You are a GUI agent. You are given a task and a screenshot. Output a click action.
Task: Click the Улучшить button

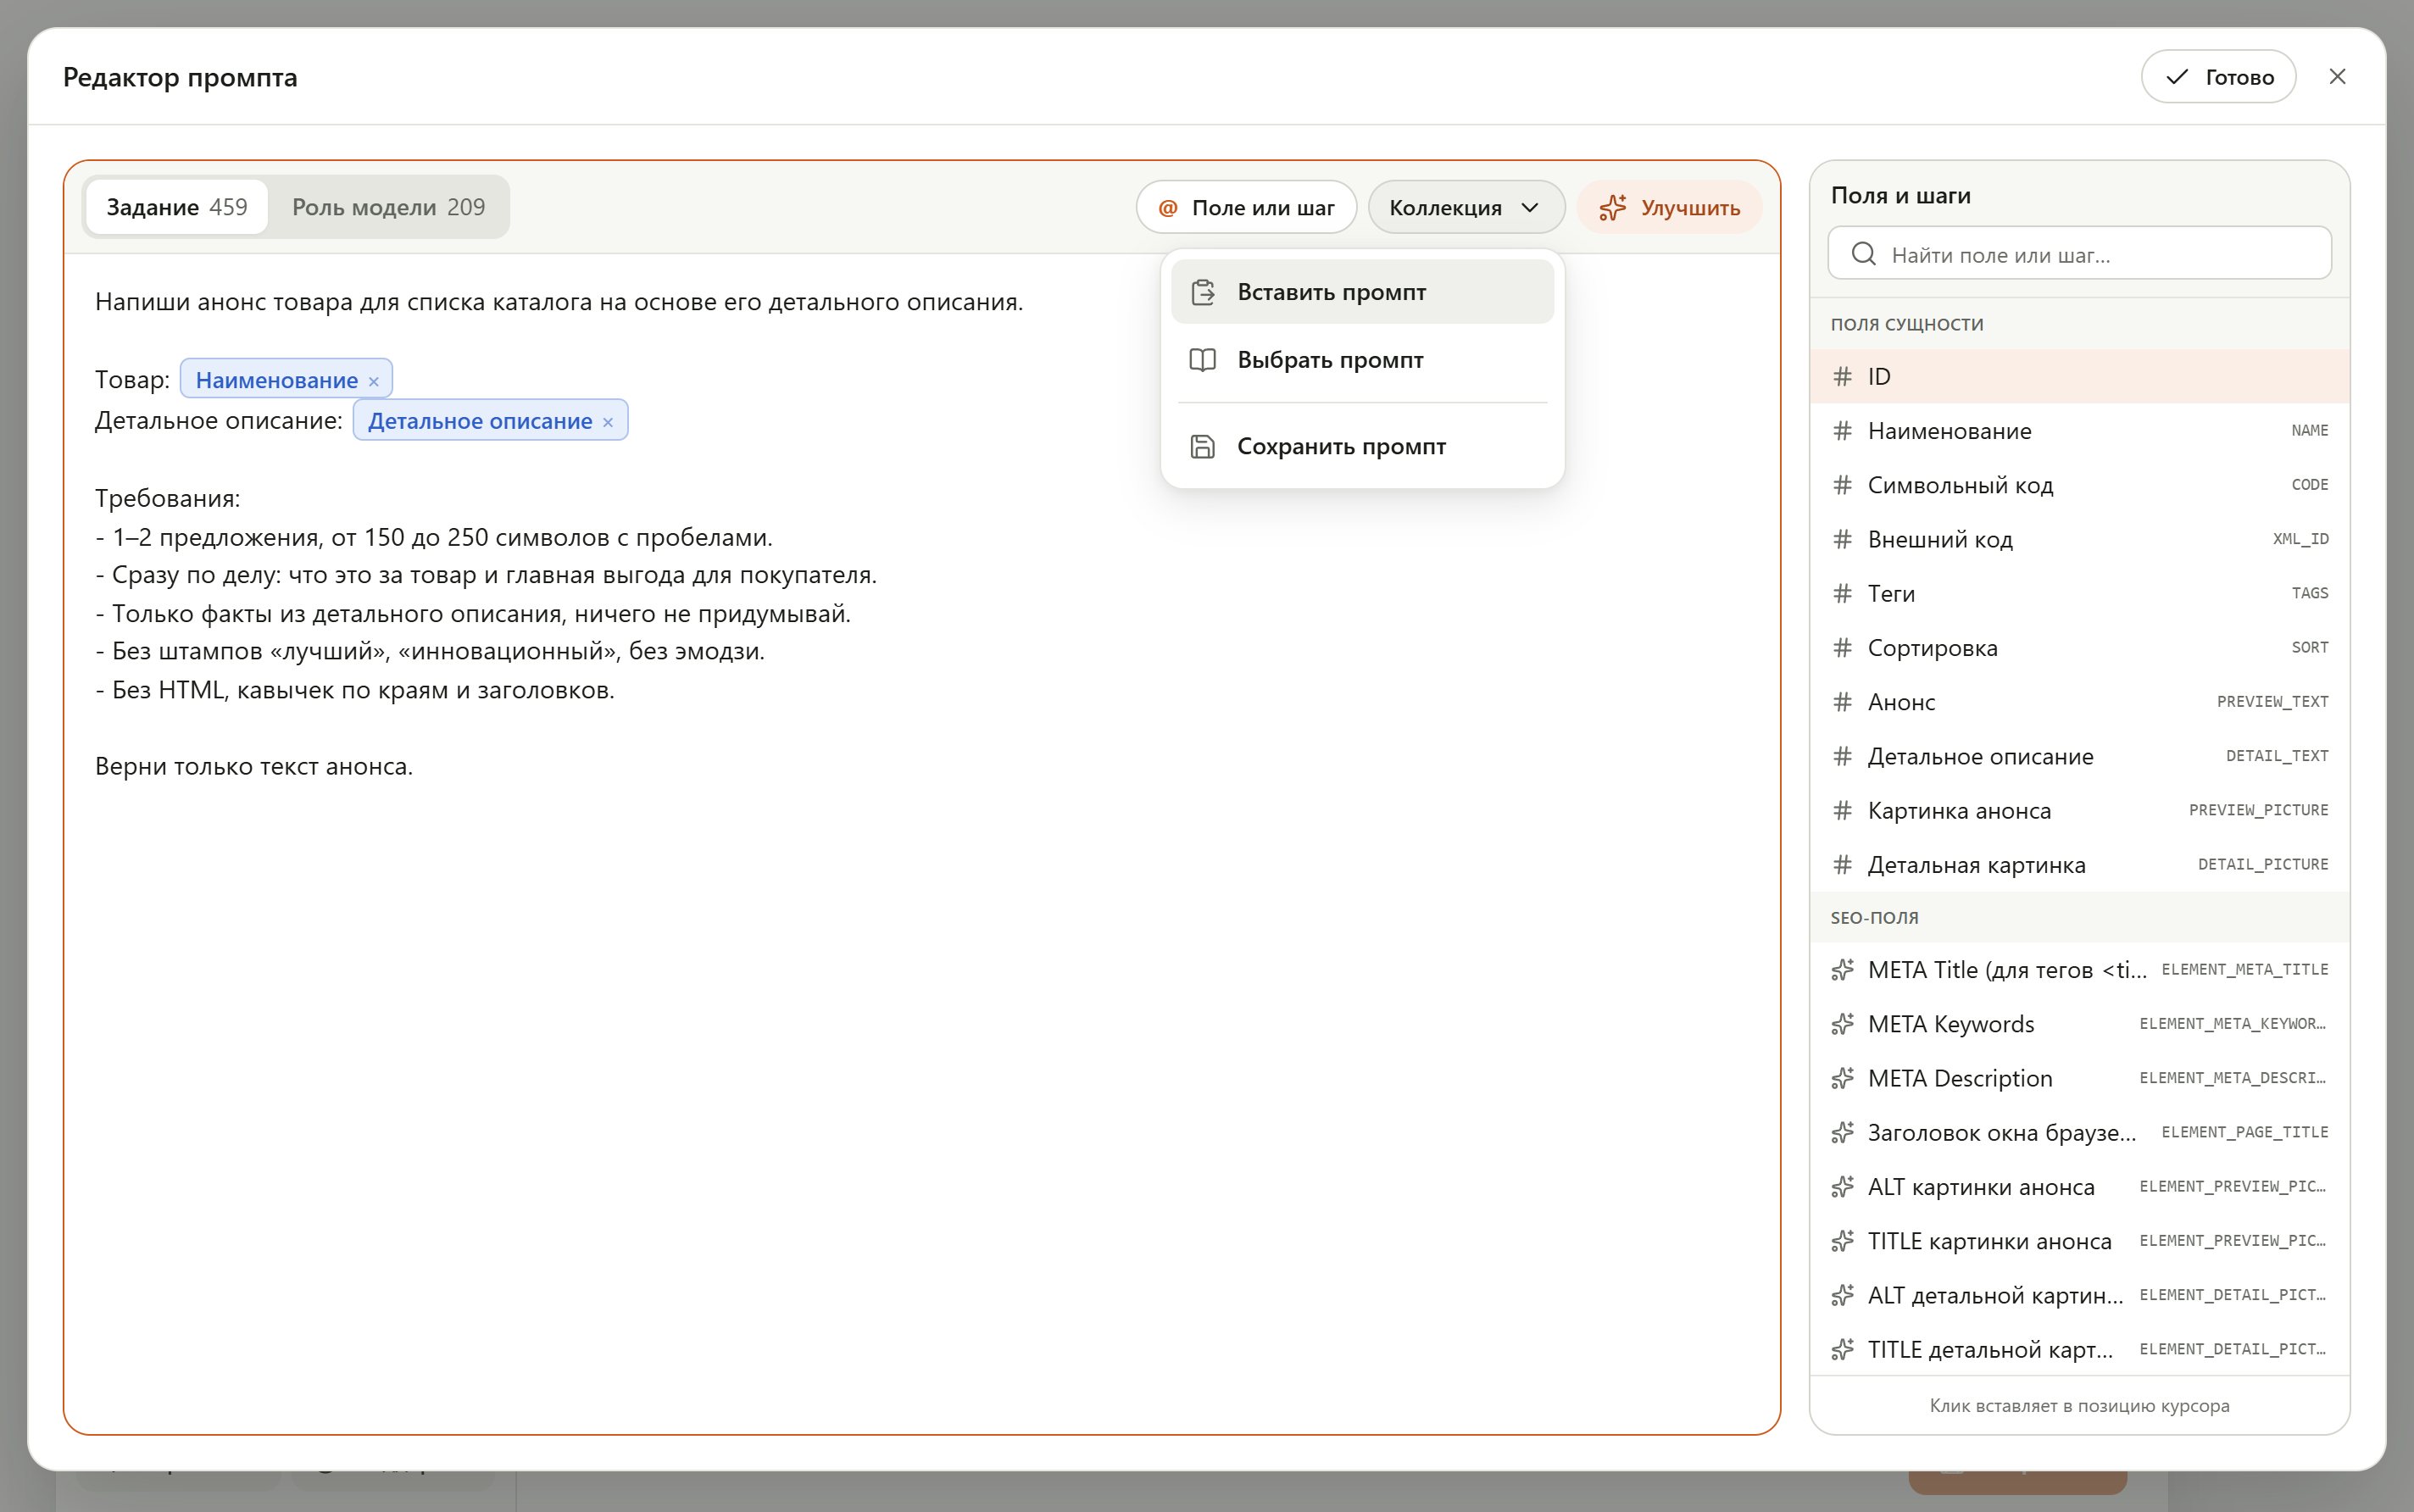pos(1669,207)
